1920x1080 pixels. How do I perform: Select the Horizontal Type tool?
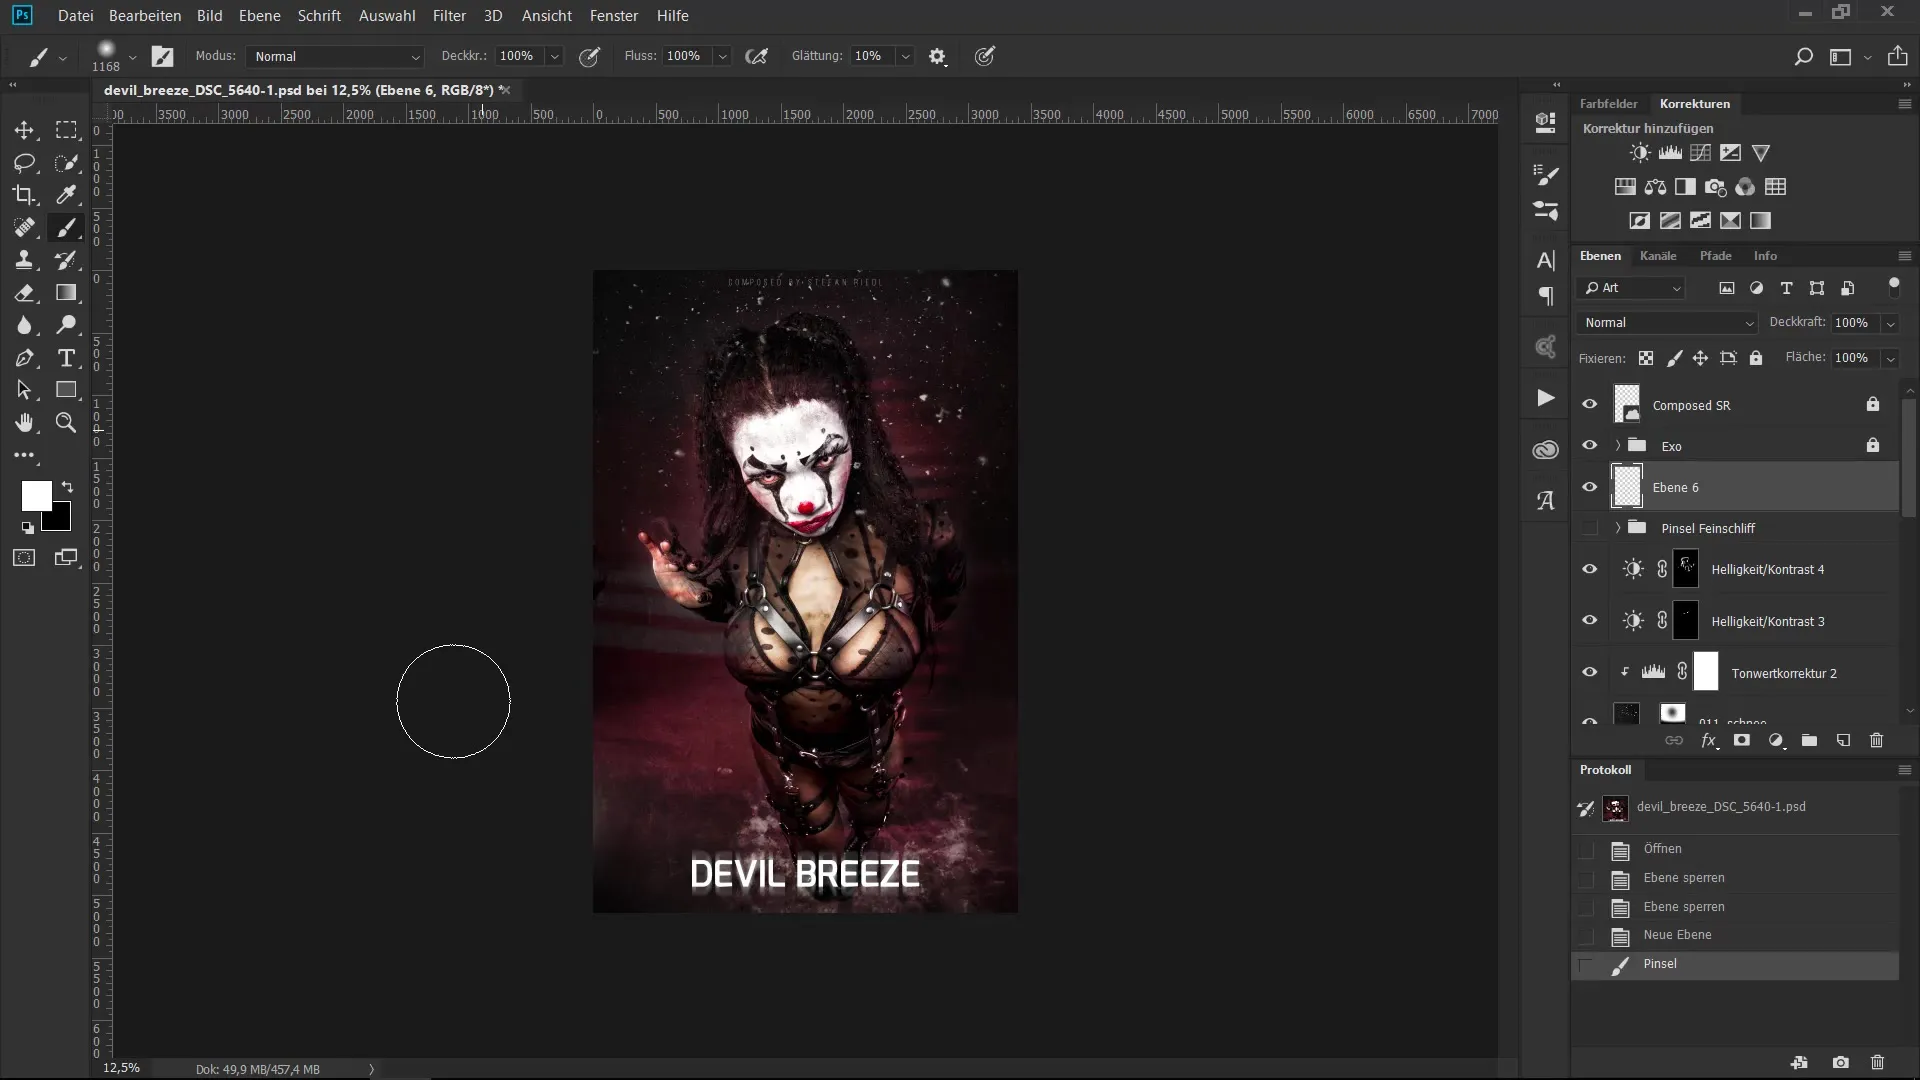(66, 358)
